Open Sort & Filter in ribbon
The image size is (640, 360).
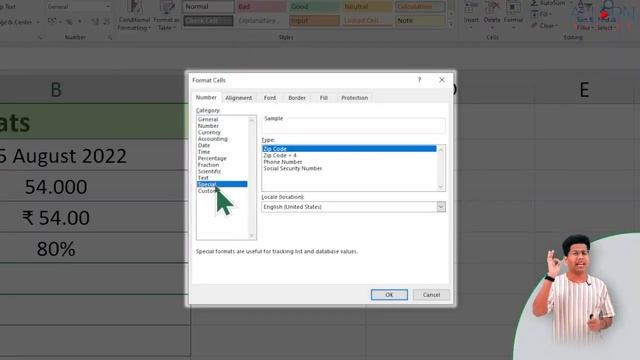tap(584, 16)
